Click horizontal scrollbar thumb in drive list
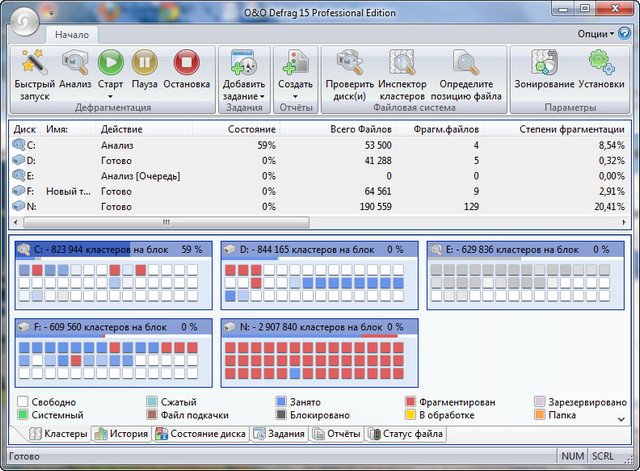Image resolution: width=640 pixels, height=471 pixels. (x=167, y=222)
